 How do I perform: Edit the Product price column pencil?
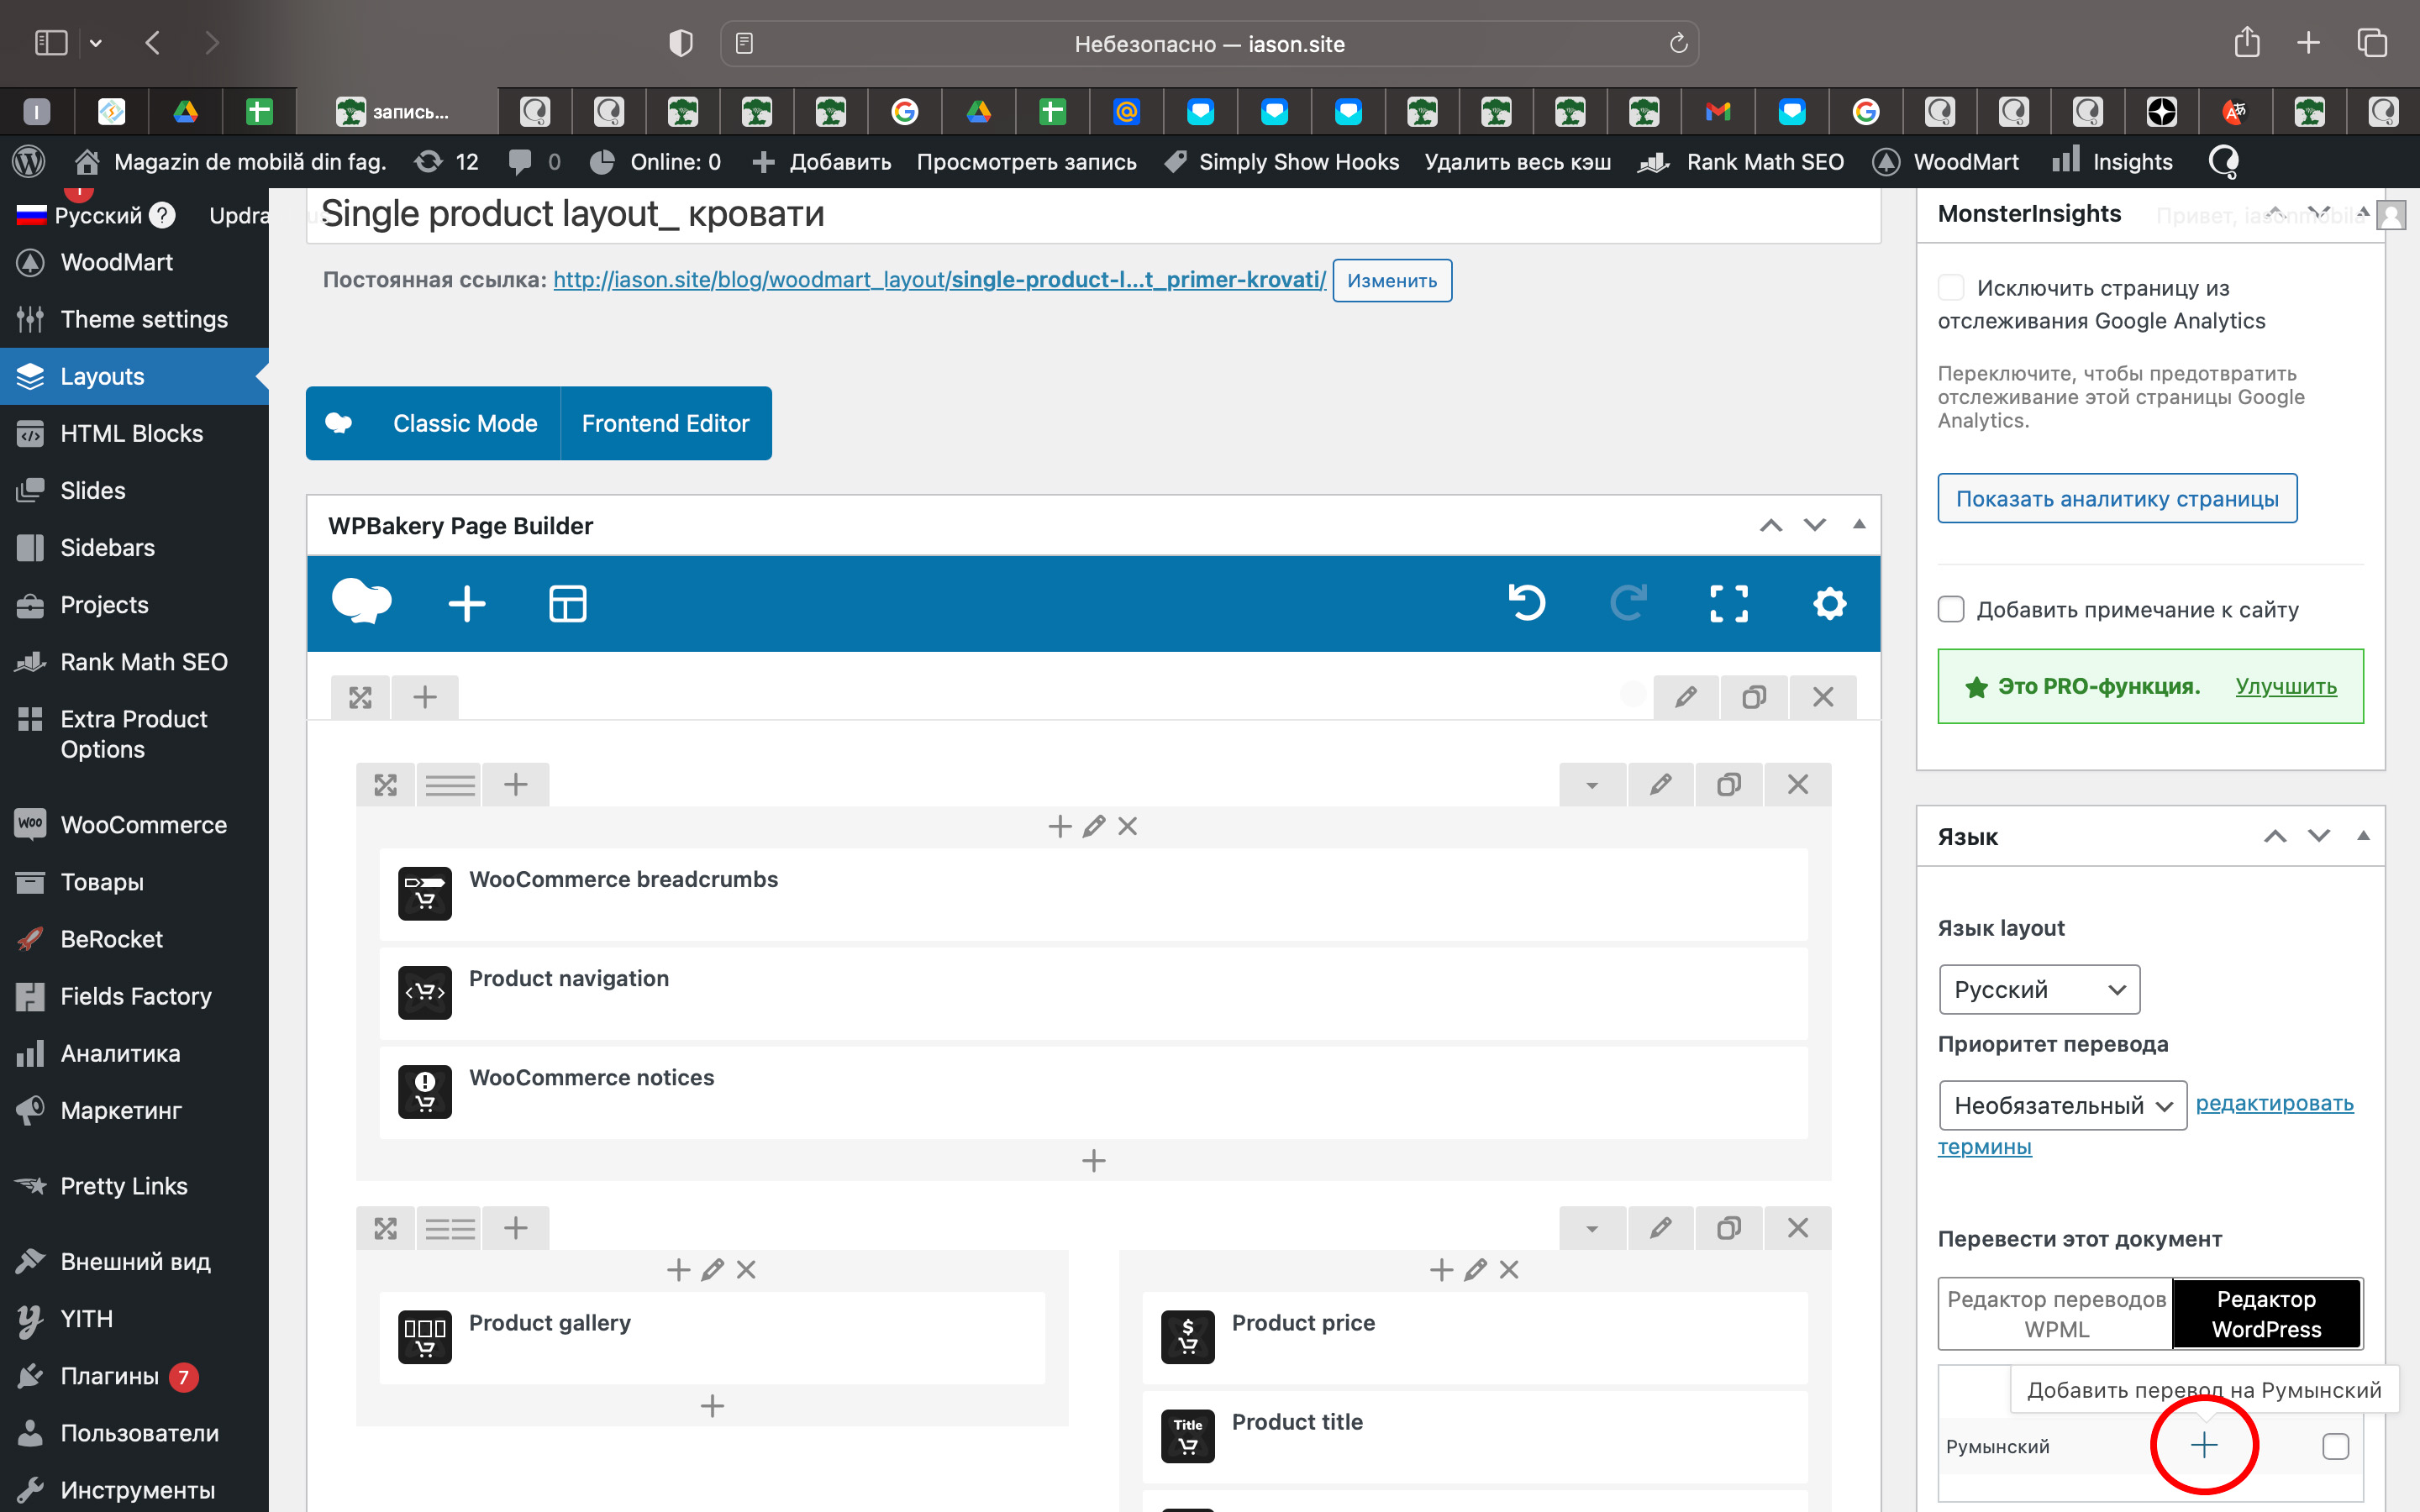coord(1475,1270)
